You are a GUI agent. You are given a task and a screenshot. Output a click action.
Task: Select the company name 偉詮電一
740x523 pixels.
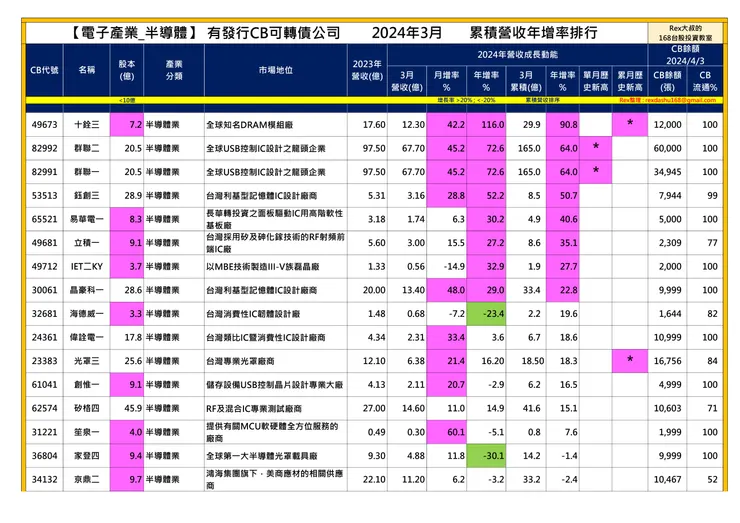pyautogui.click(x=87, y=337)
